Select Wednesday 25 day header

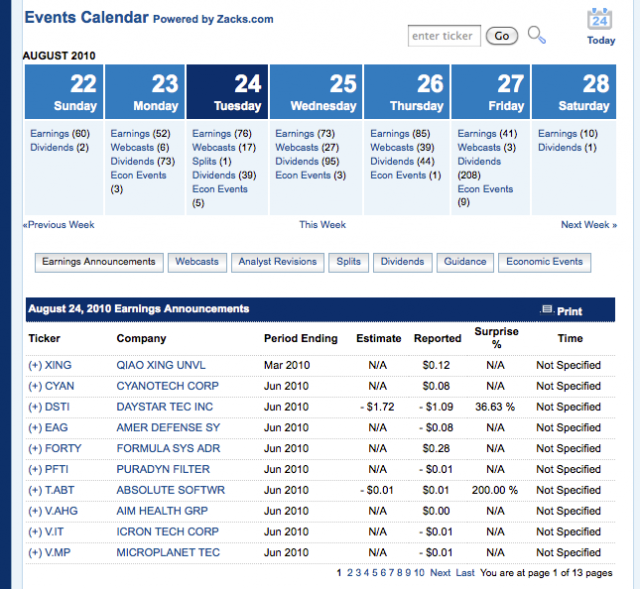316,91
